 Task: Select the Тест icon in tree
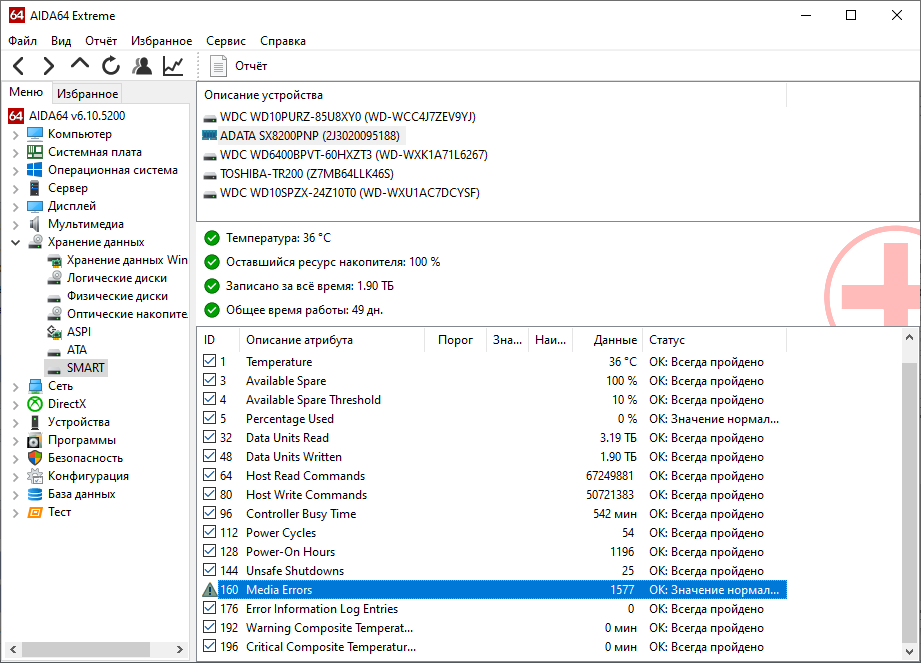[x=35, y=512]
